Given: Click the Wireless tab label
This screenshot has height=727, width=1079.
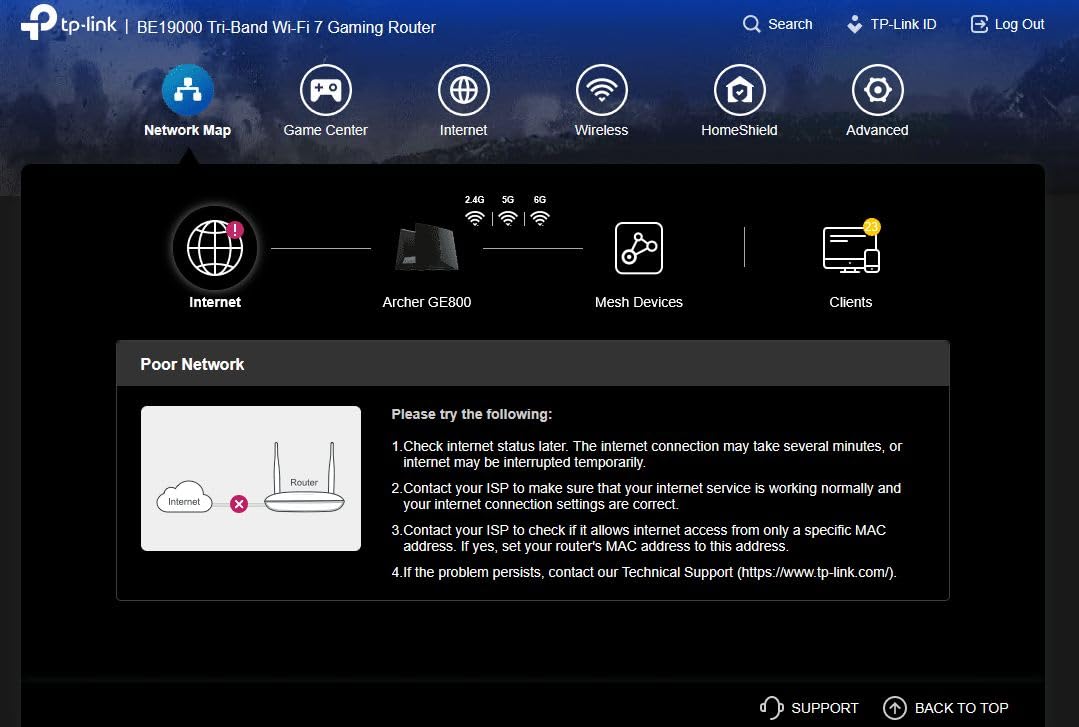Looking at the screenshot, I should [601, 130].
